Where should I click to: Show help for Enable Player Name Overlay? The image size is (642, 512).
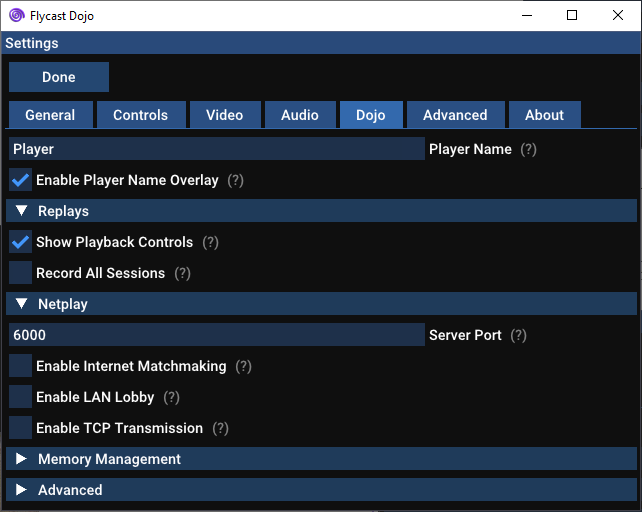click(235, 180)
